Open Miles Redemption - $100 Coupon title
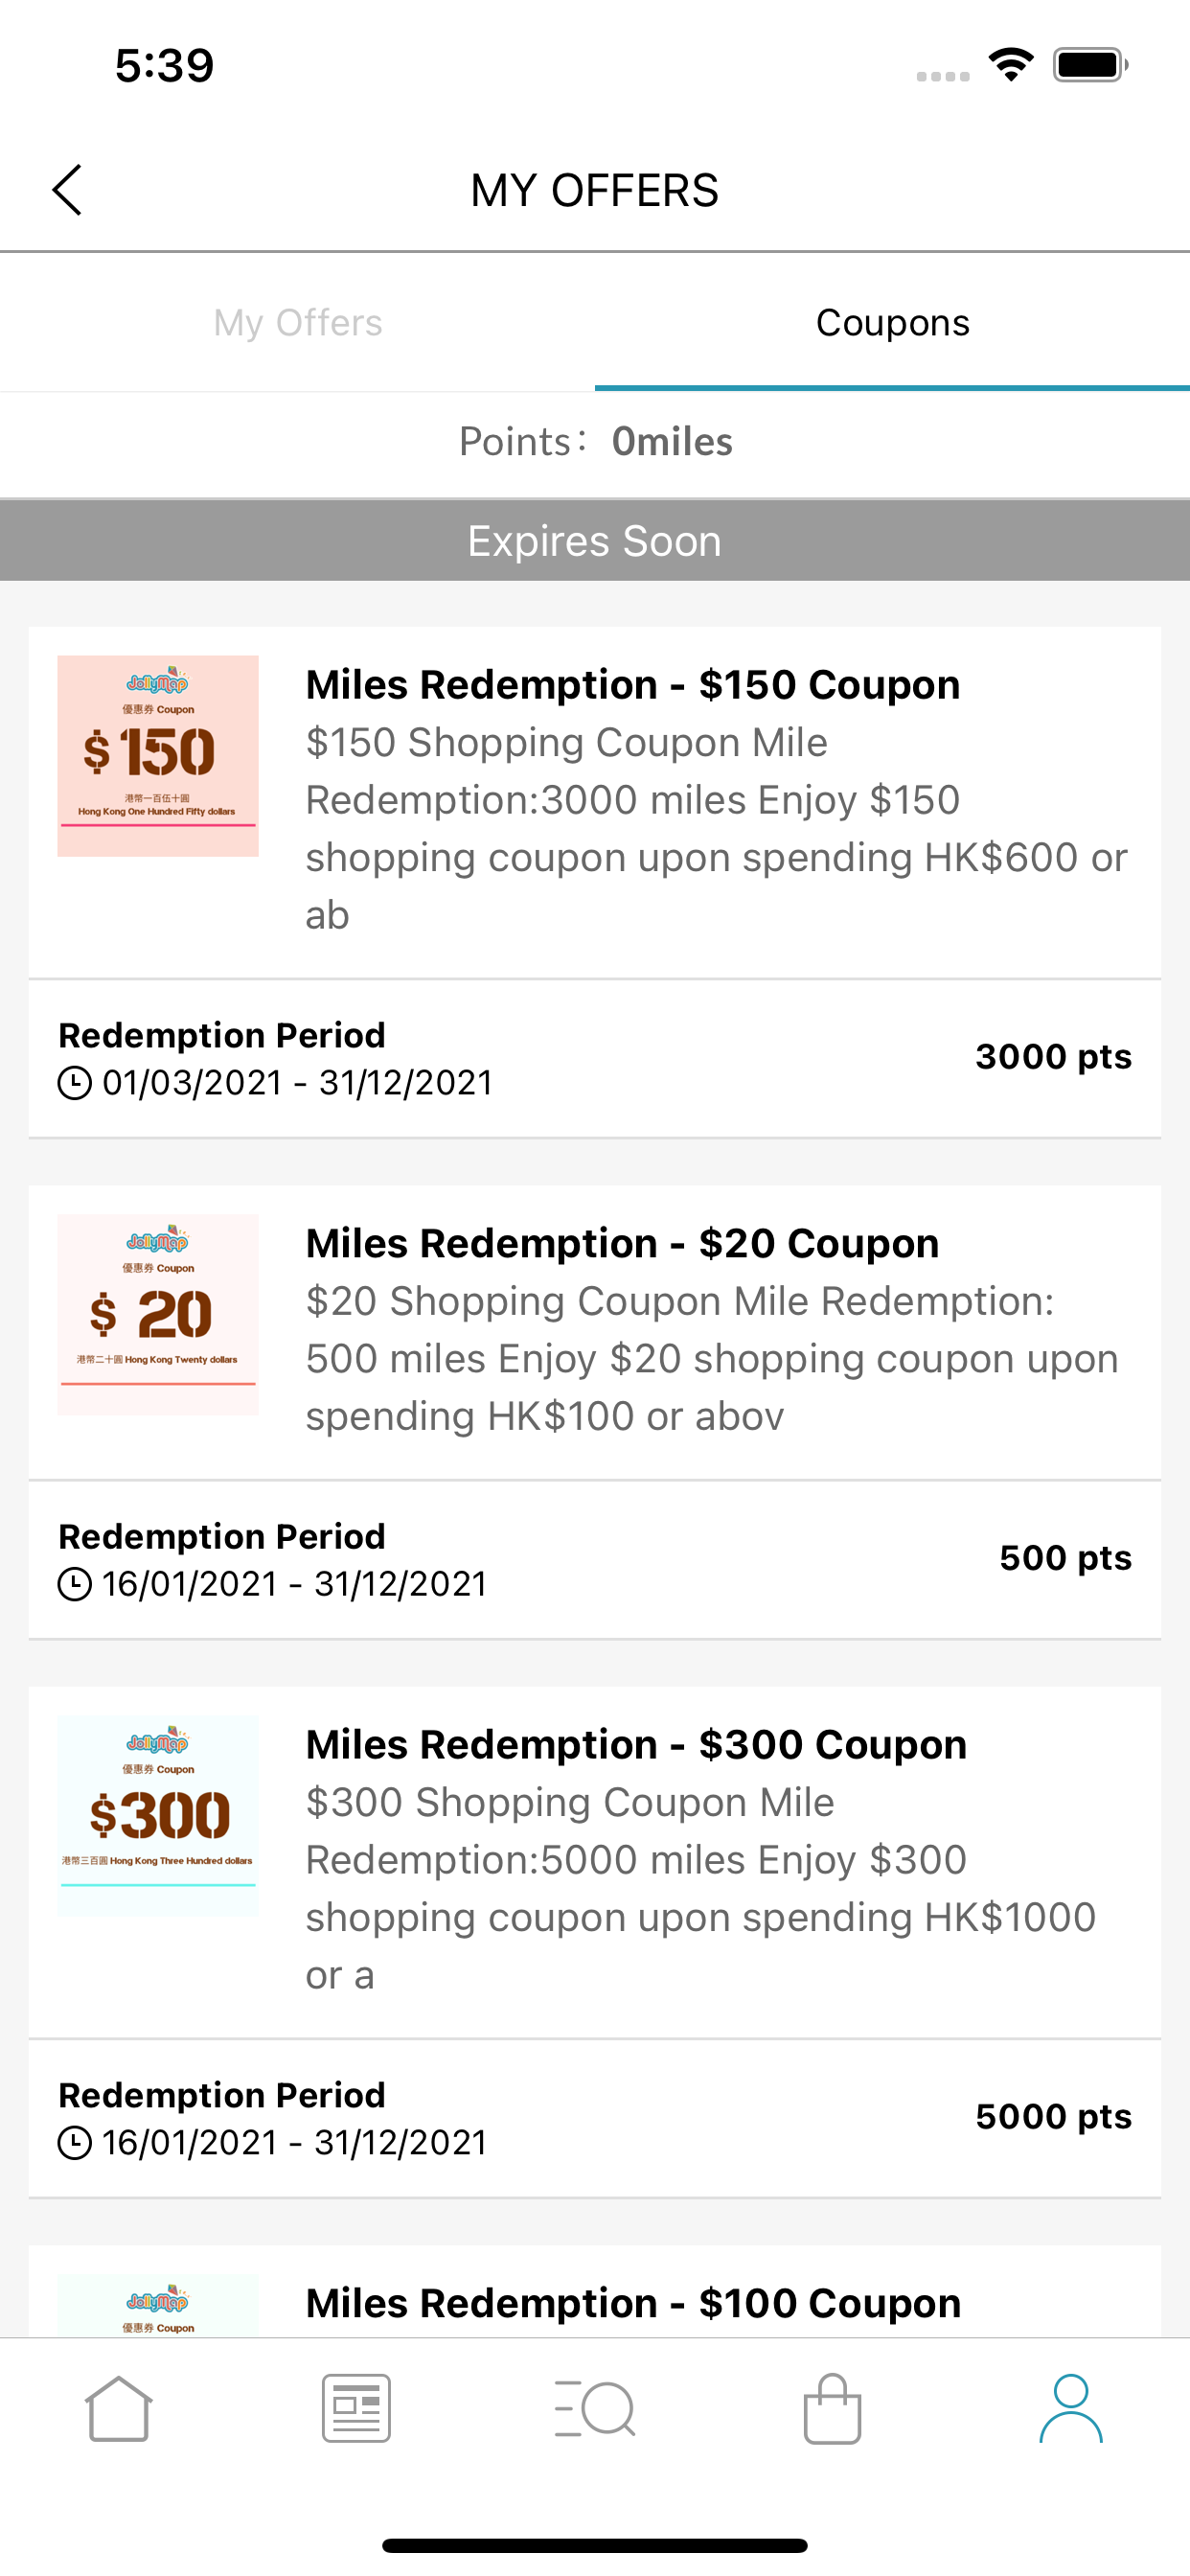Image resolution: width=1190 pixels, height=2576 pixels. pos(633,2303)
